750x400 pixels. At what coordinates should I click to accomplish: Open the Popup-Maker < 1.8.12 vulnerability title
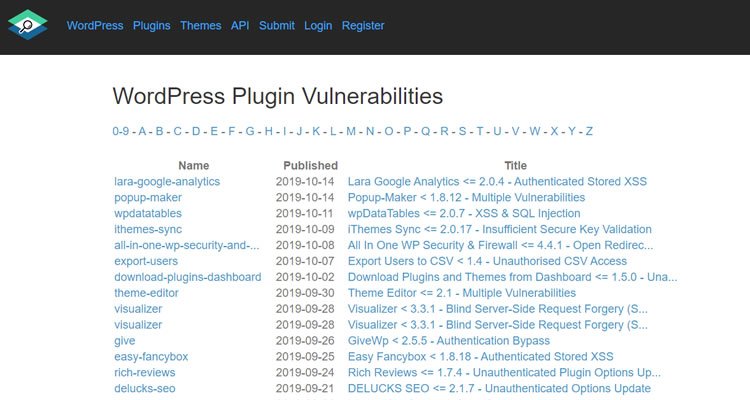point(466,198)
